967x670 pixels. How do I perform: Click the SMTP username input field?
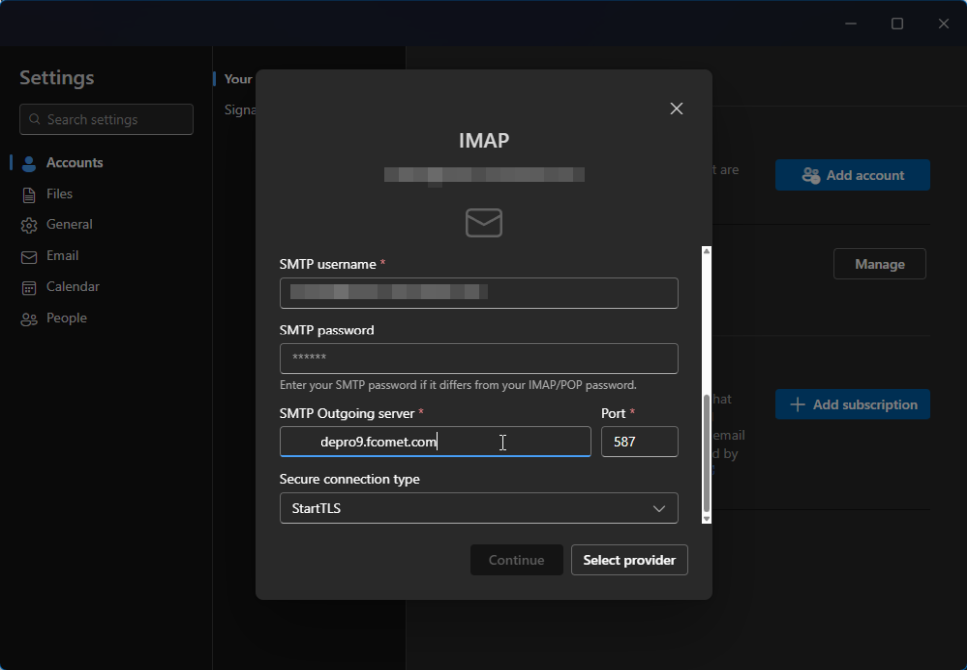point(479,293)
